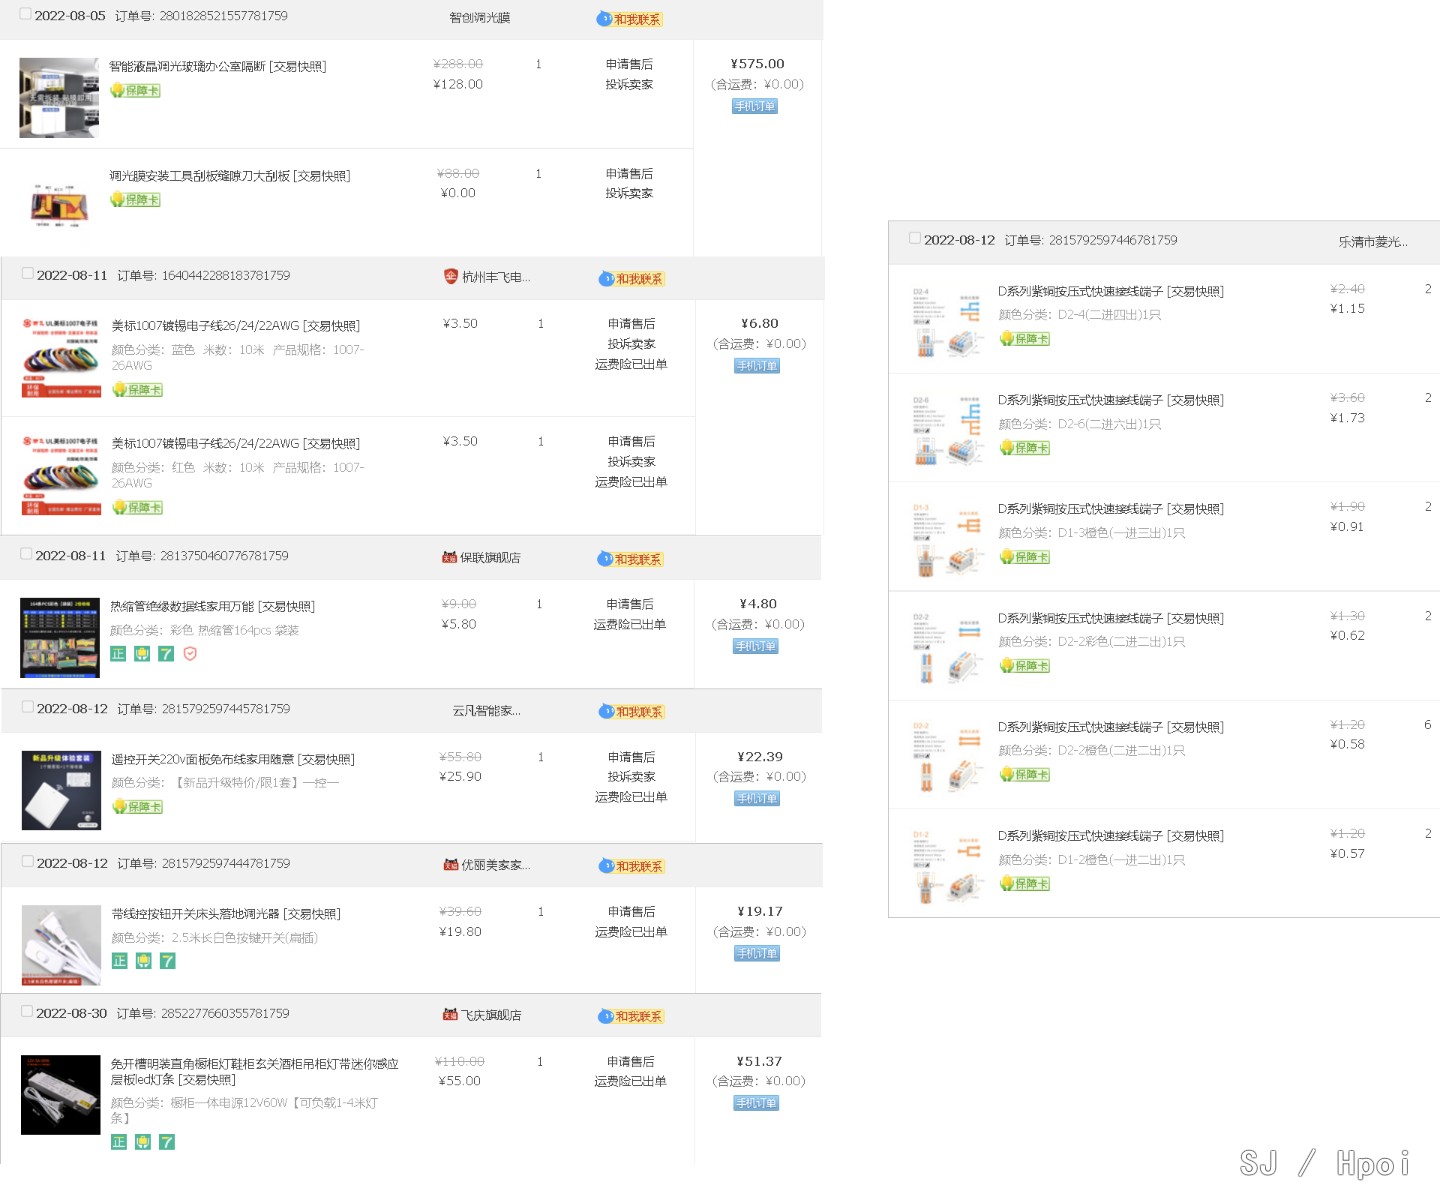Open thumbnail of 遥控开关220v product
The height and width of the screenshot is (1200, 1440).
[61, 790]
